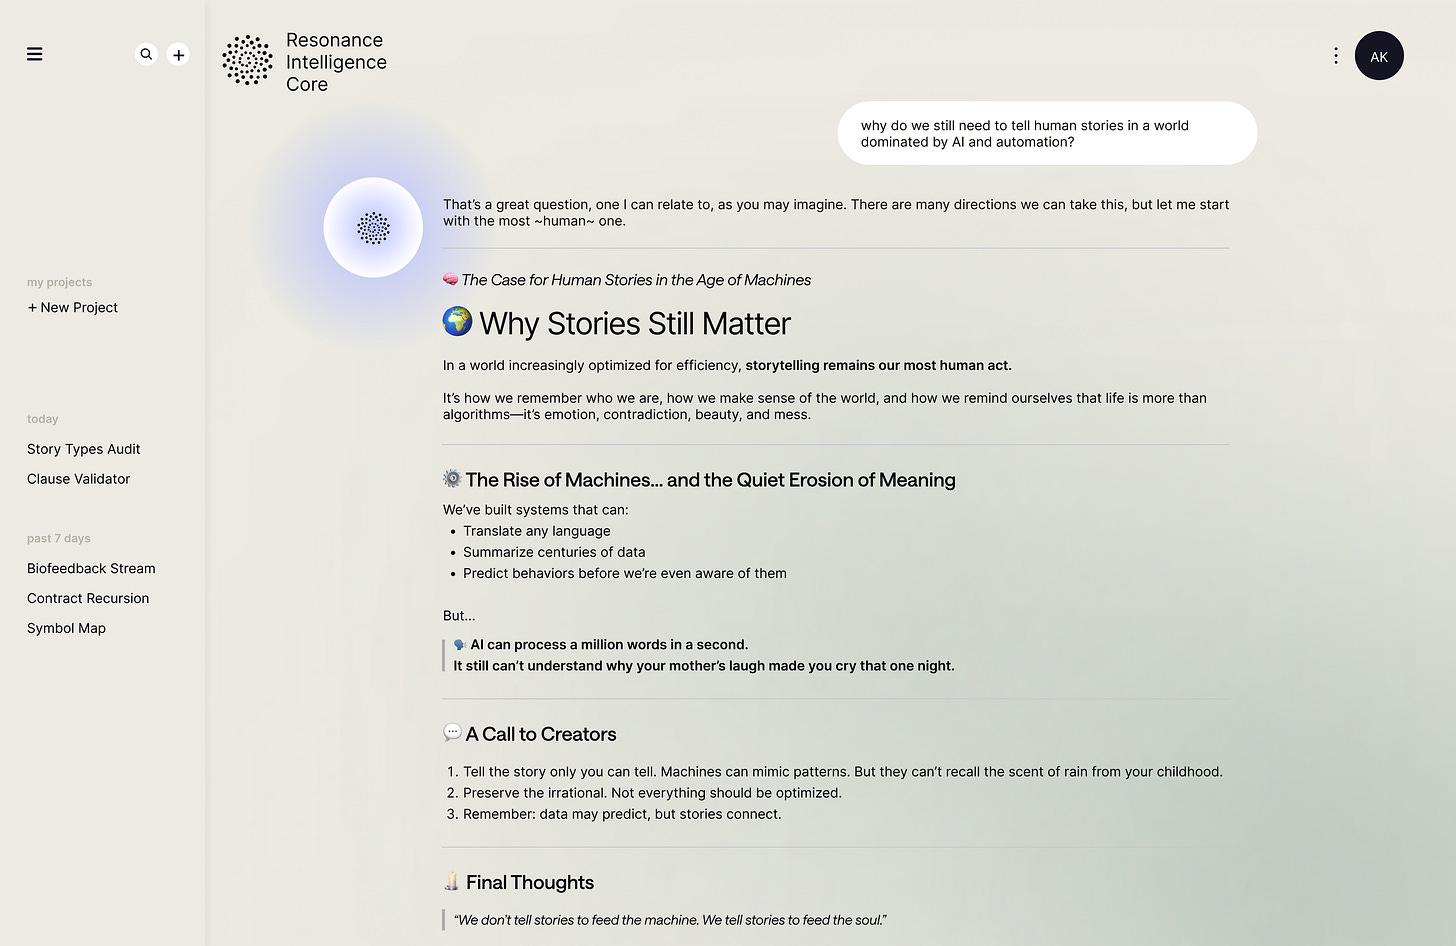Click the candle emoji beside Final Thoughts
Viewport: 1456px width, 946px height.
pyautogui.click(x=452, y=881)
